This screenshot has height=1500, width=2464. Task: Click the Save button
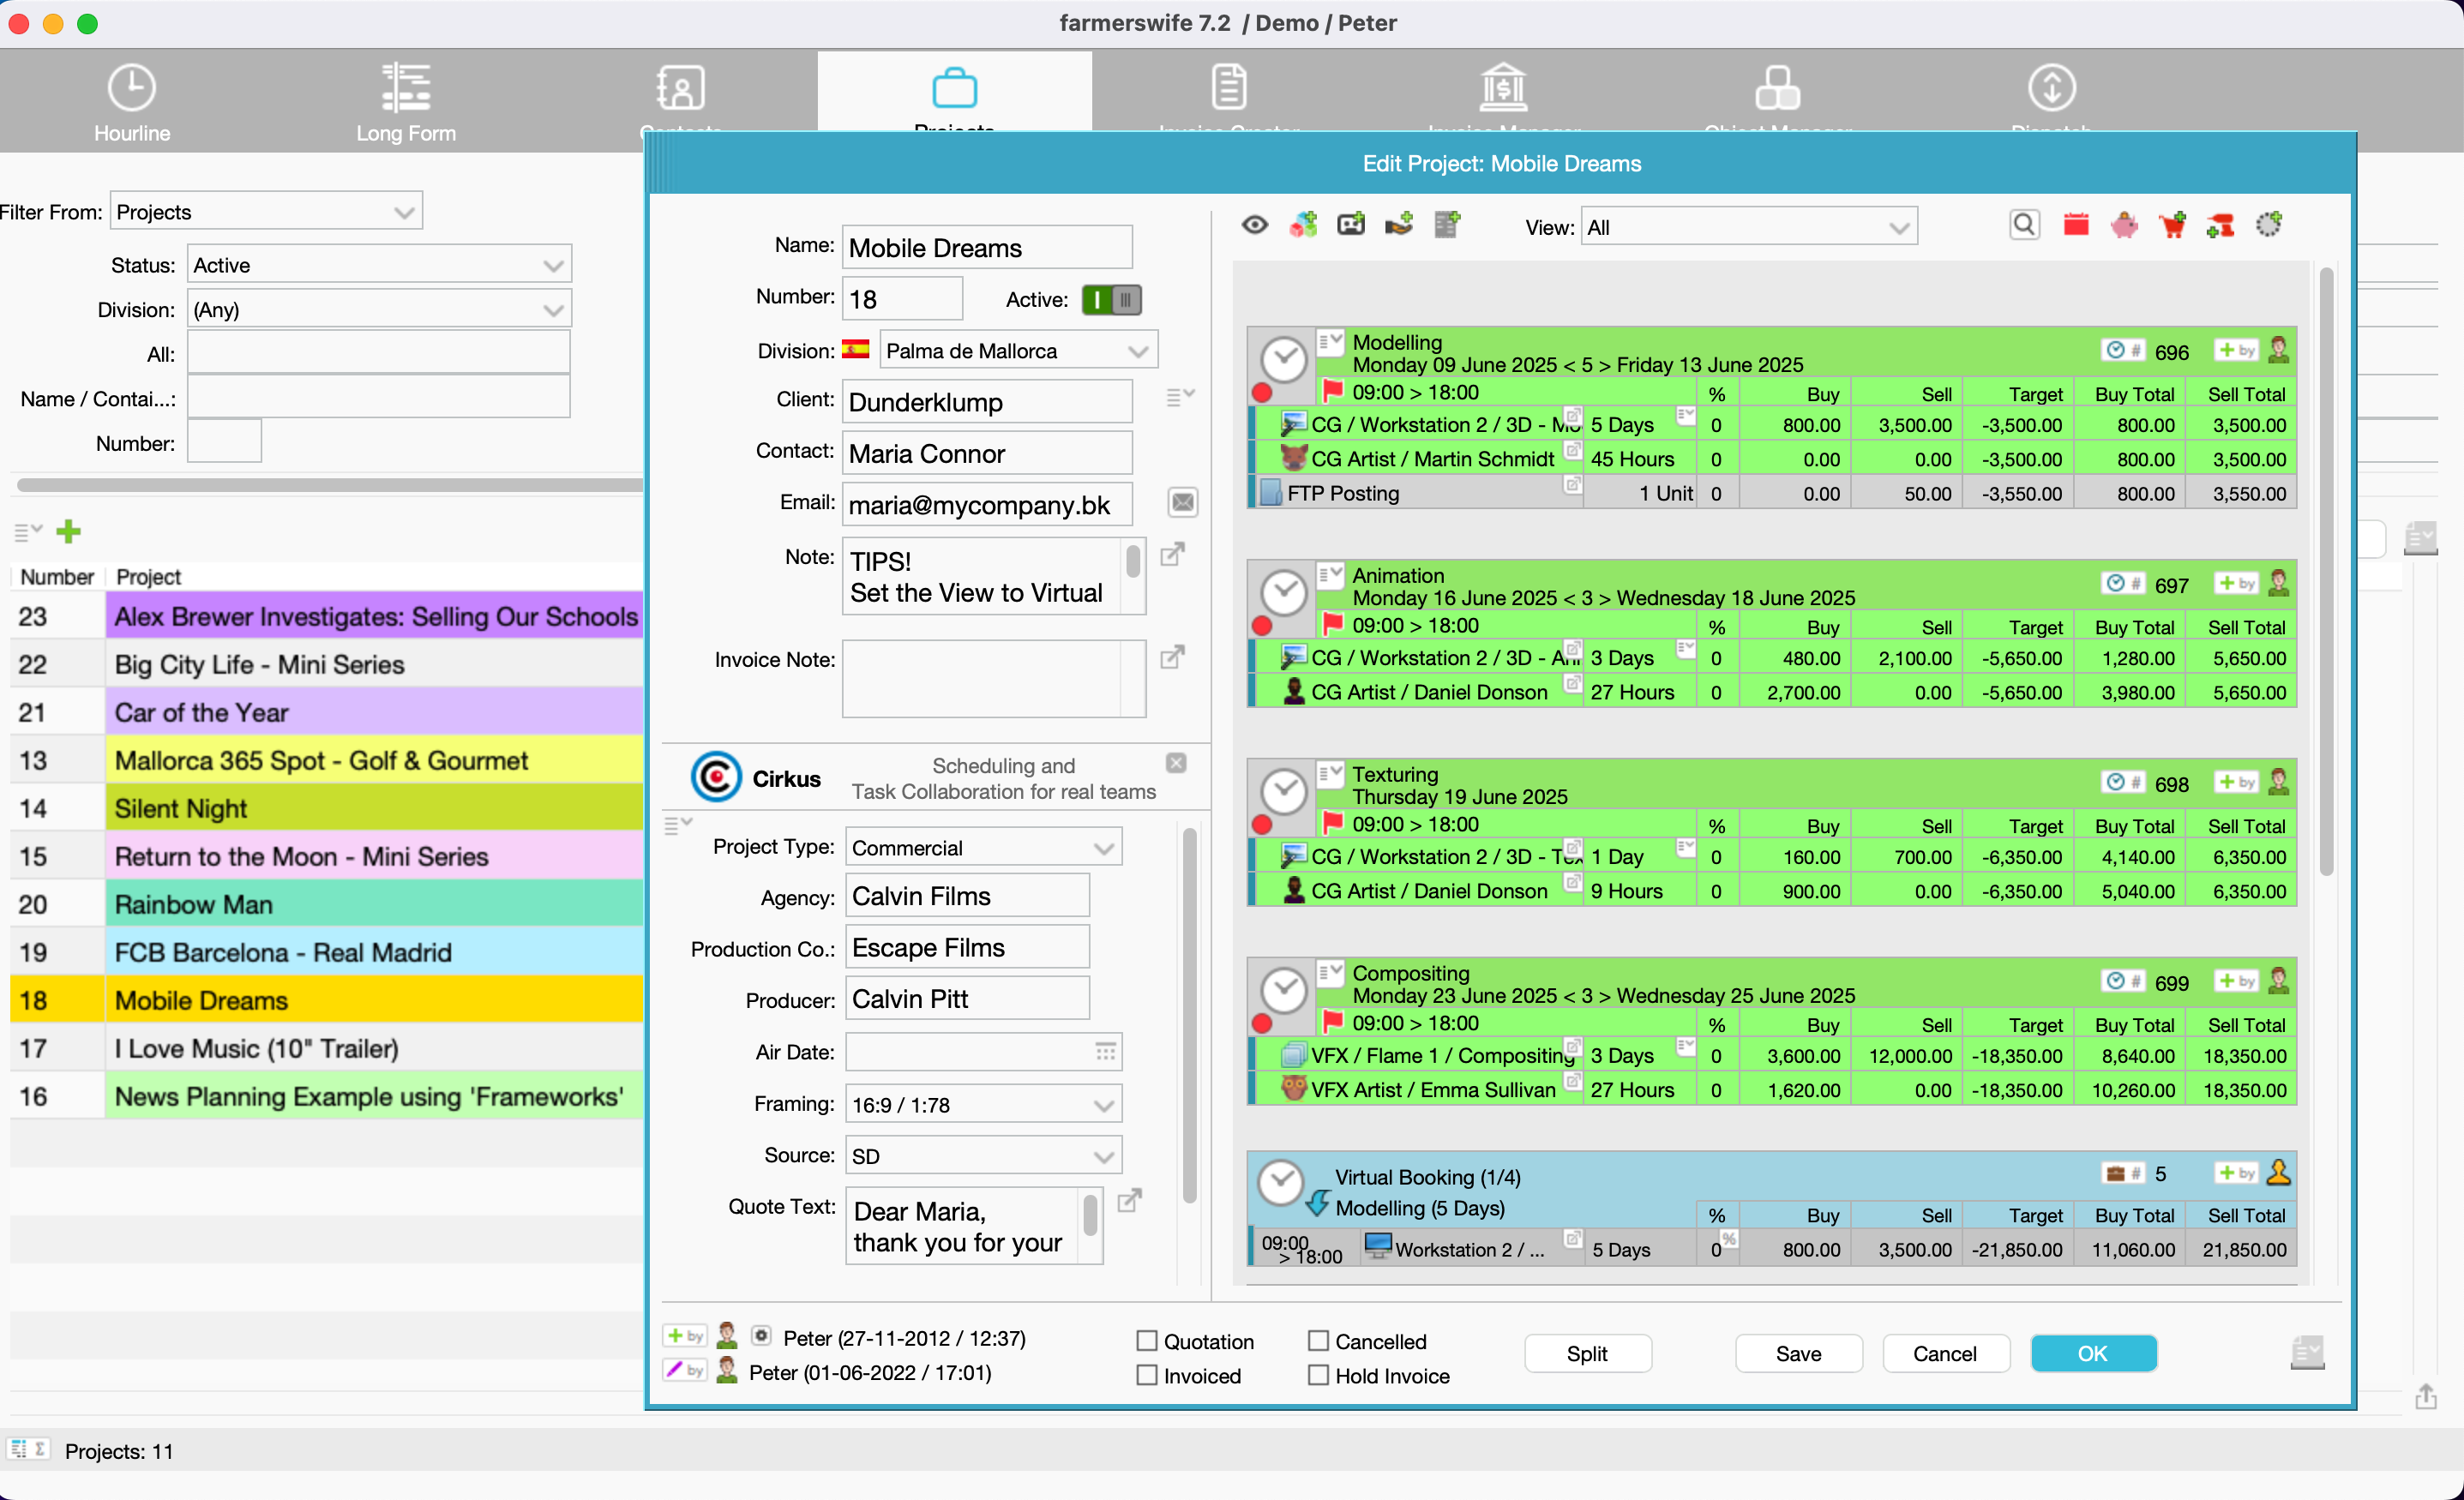(1798, 1353)
